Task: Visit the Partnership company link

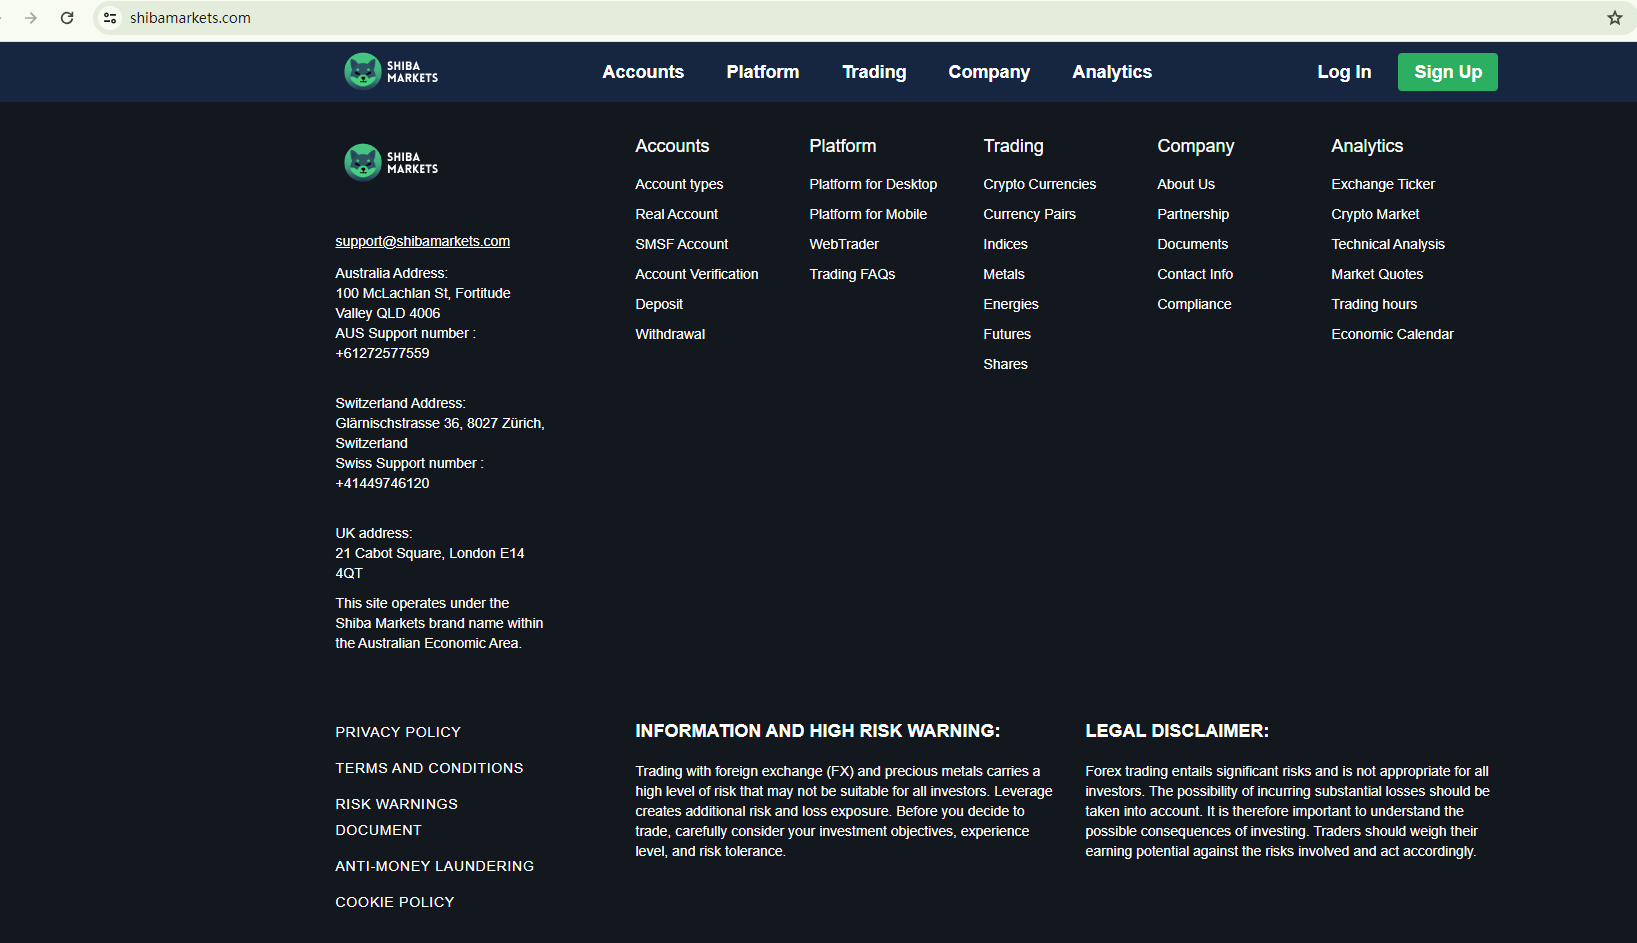Action: click(1192, 214)
